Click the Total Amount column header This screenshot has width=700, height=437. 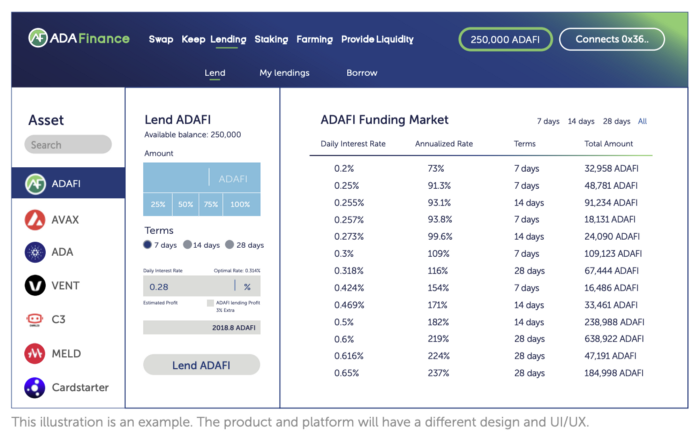pos(608,144)
